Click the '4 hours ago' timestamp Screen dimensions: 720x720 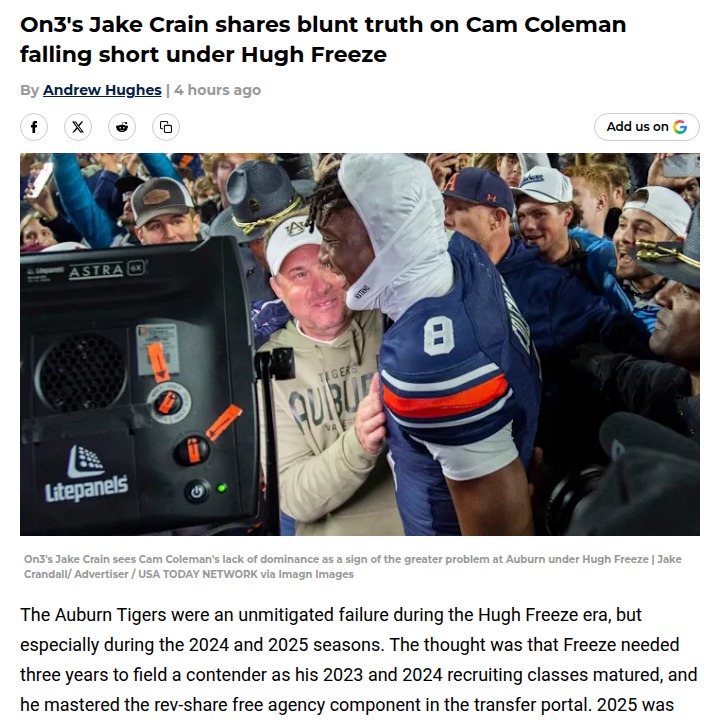[x=217, y=90]
